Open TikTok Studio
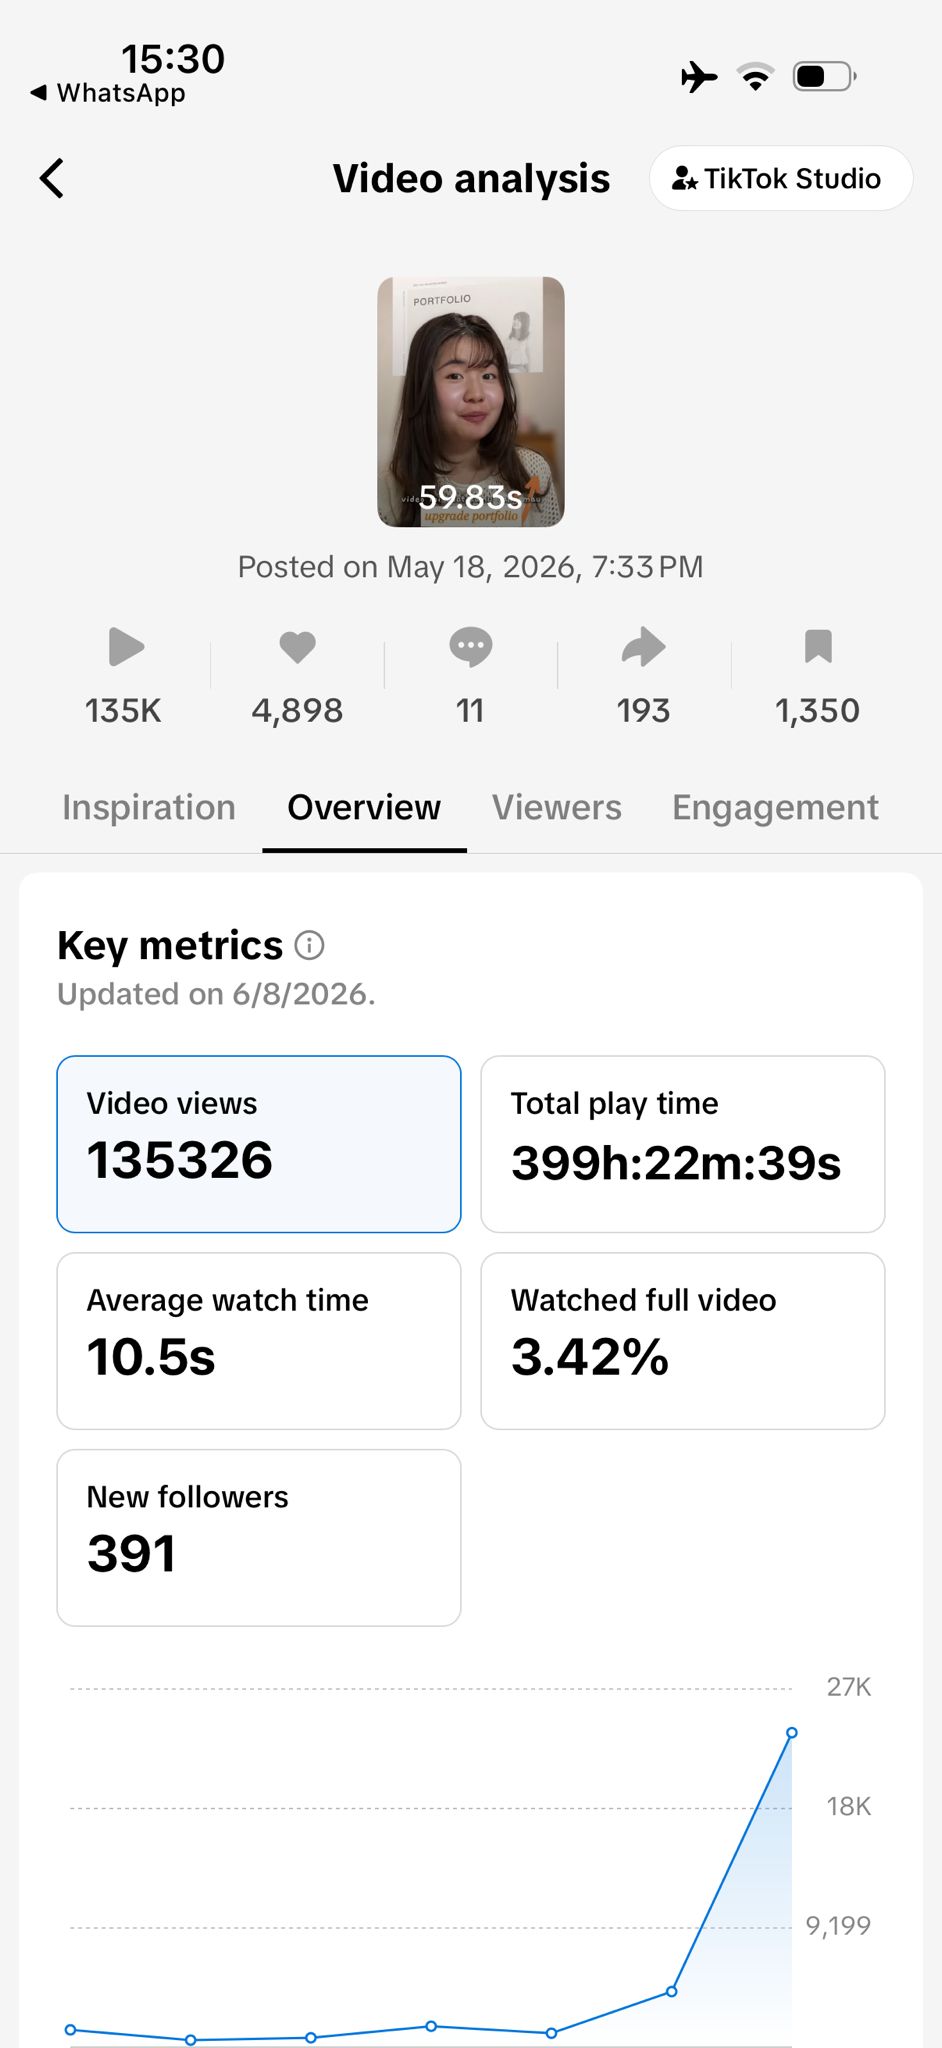The width and height of the screenshot is (942, 2048). point(780,179)
